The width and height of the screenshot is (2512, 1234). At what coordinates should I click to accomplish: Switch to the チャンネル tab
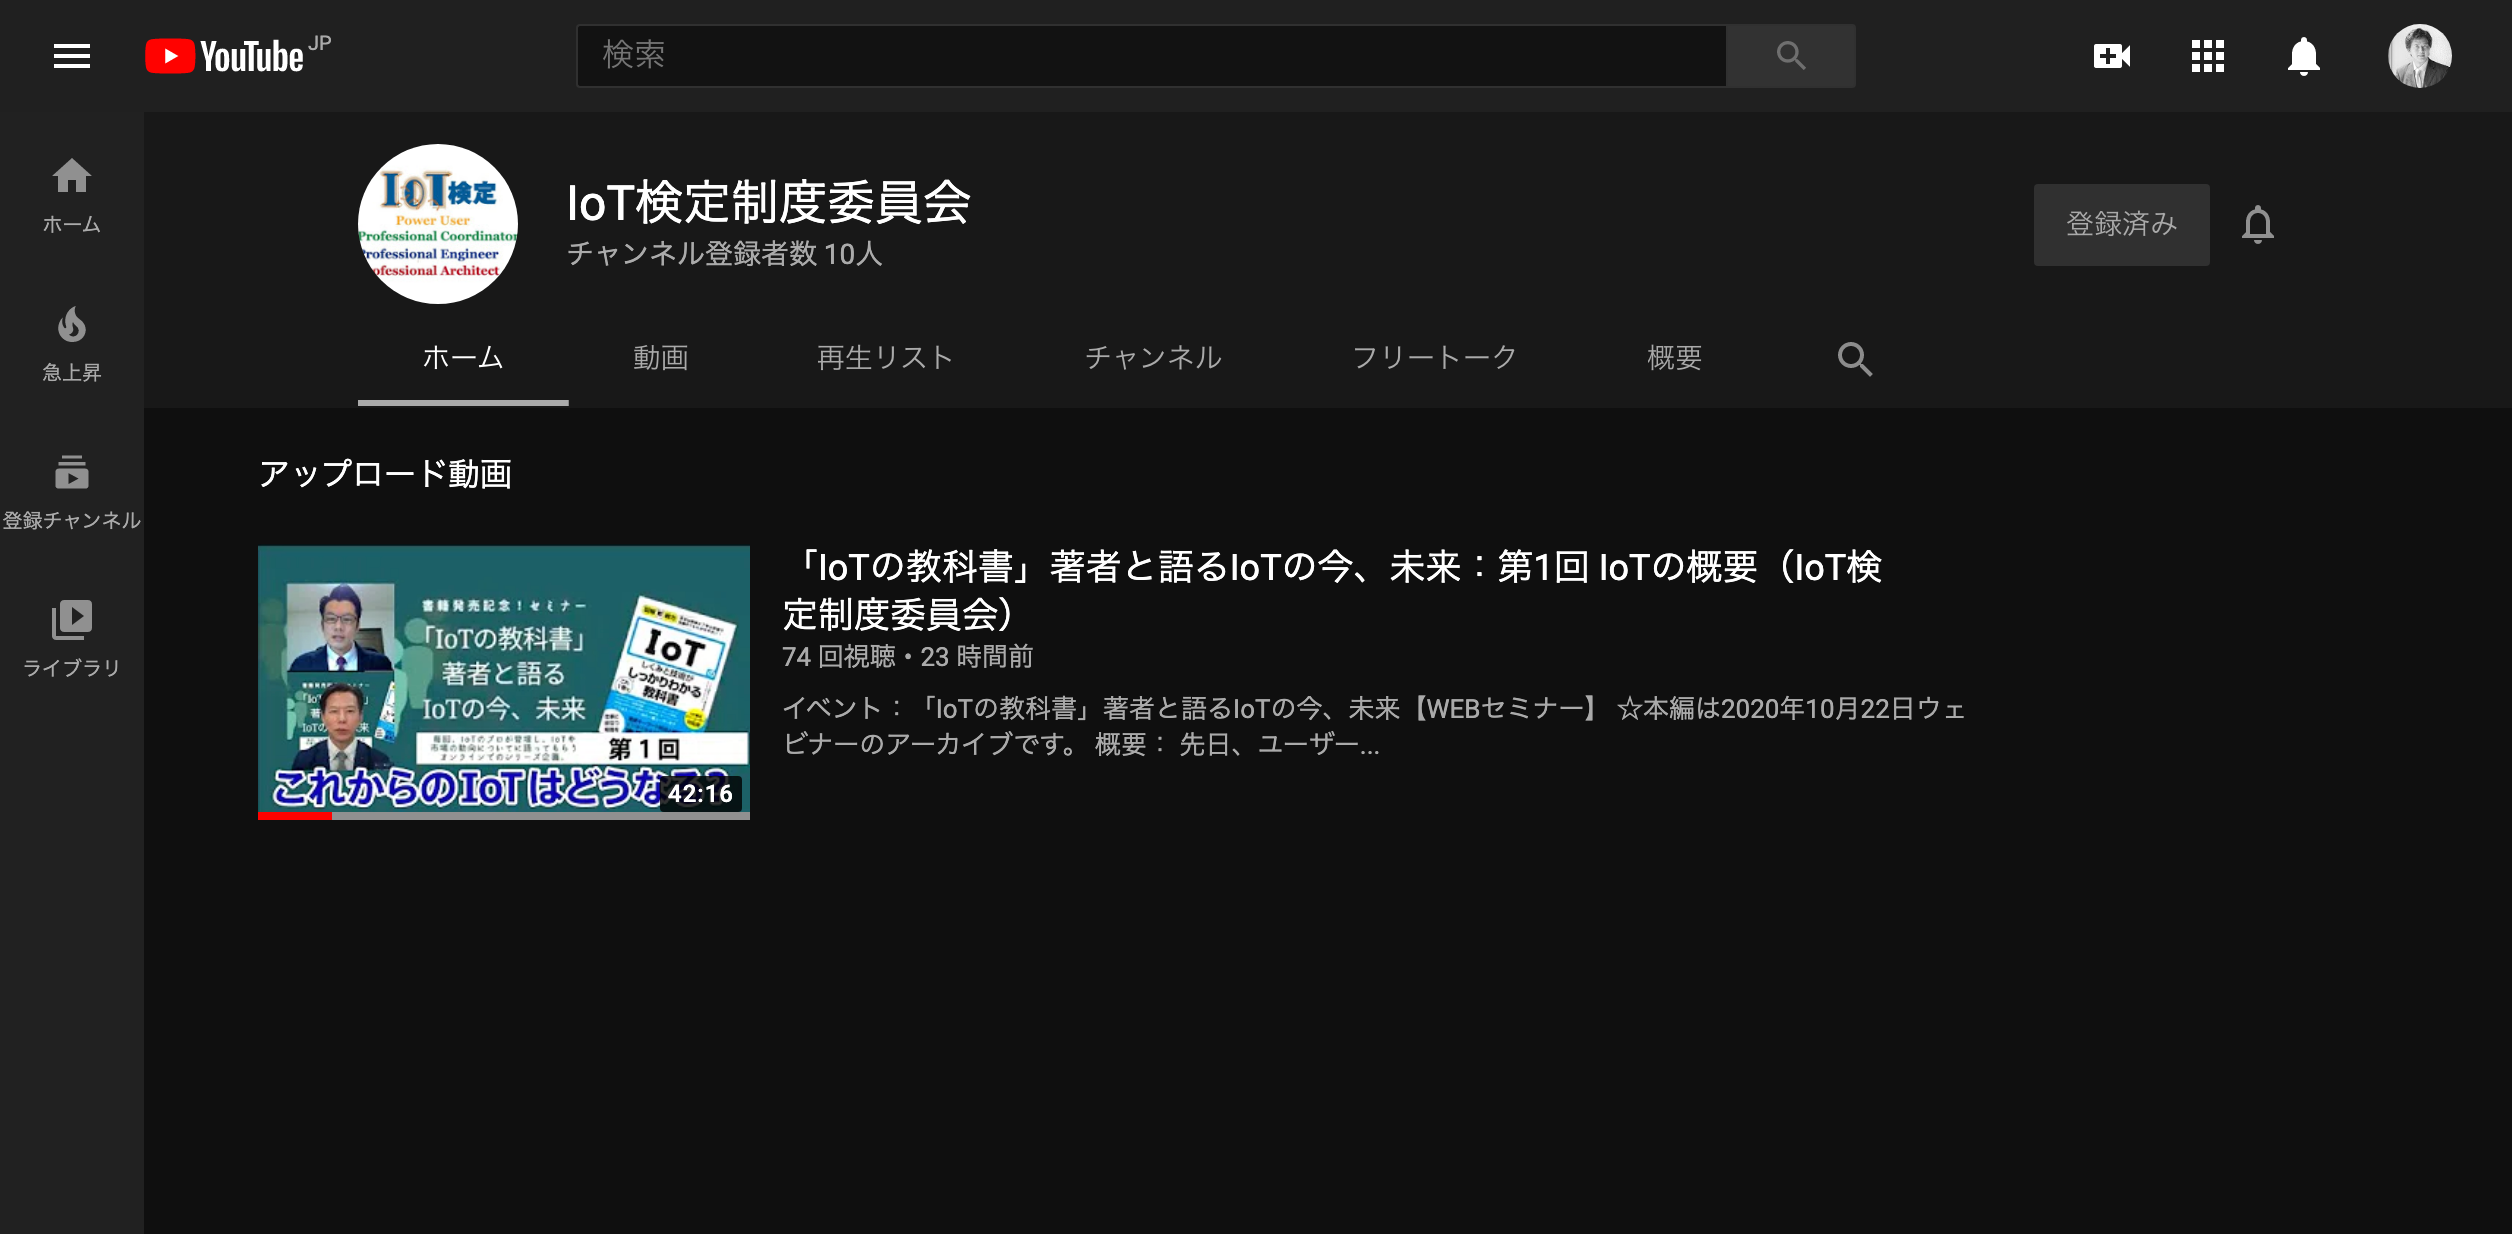[x=1153, y=358]
